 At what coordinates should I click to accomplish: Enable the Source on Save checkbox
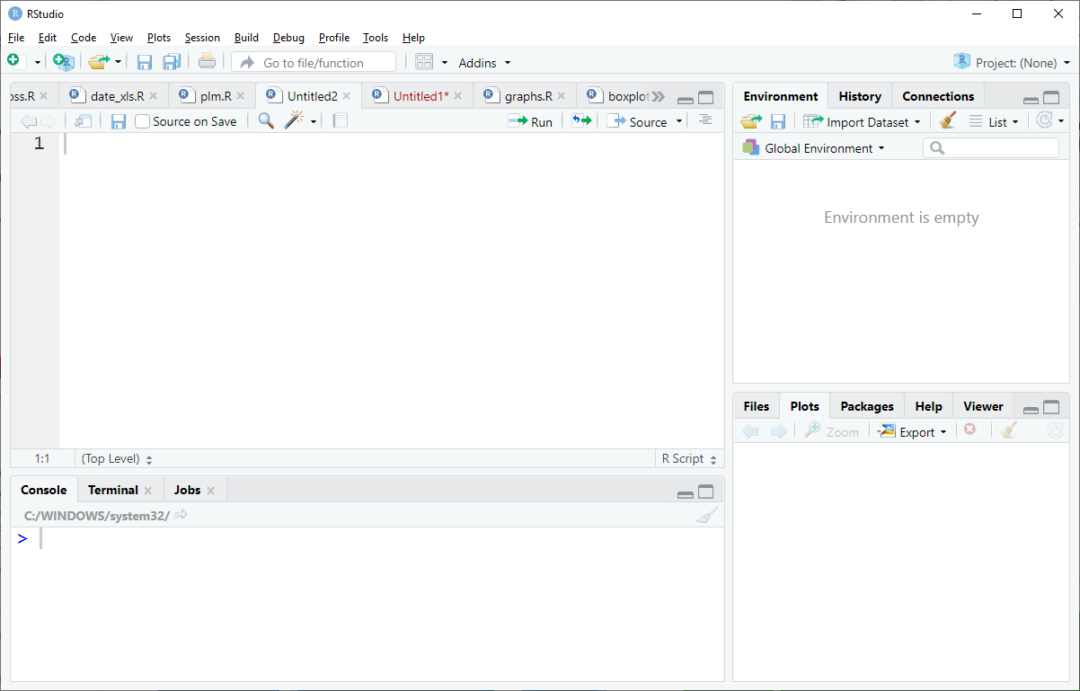pos(143,122)
